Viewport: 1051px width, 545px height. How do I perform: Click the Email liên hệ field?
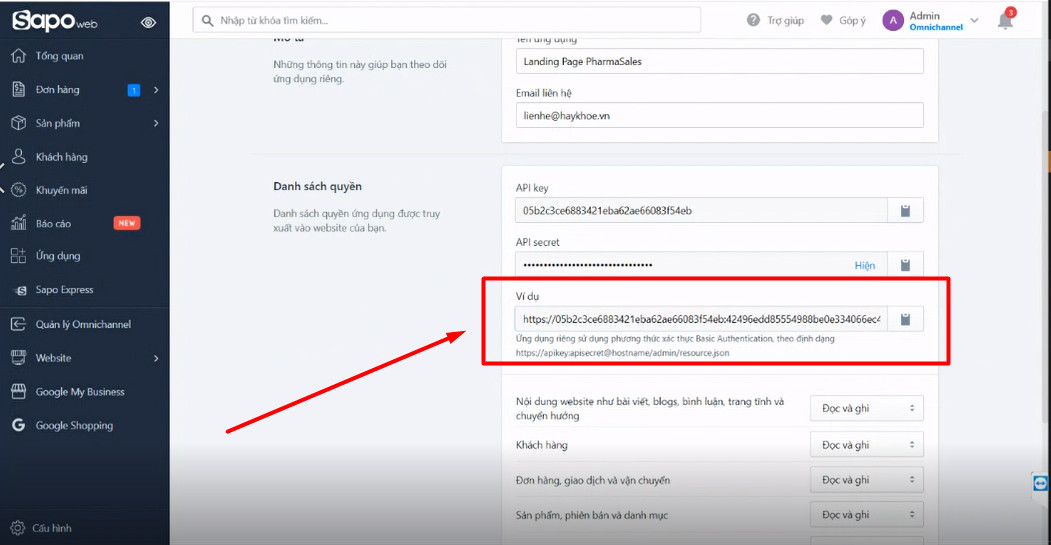coord(719,115)
